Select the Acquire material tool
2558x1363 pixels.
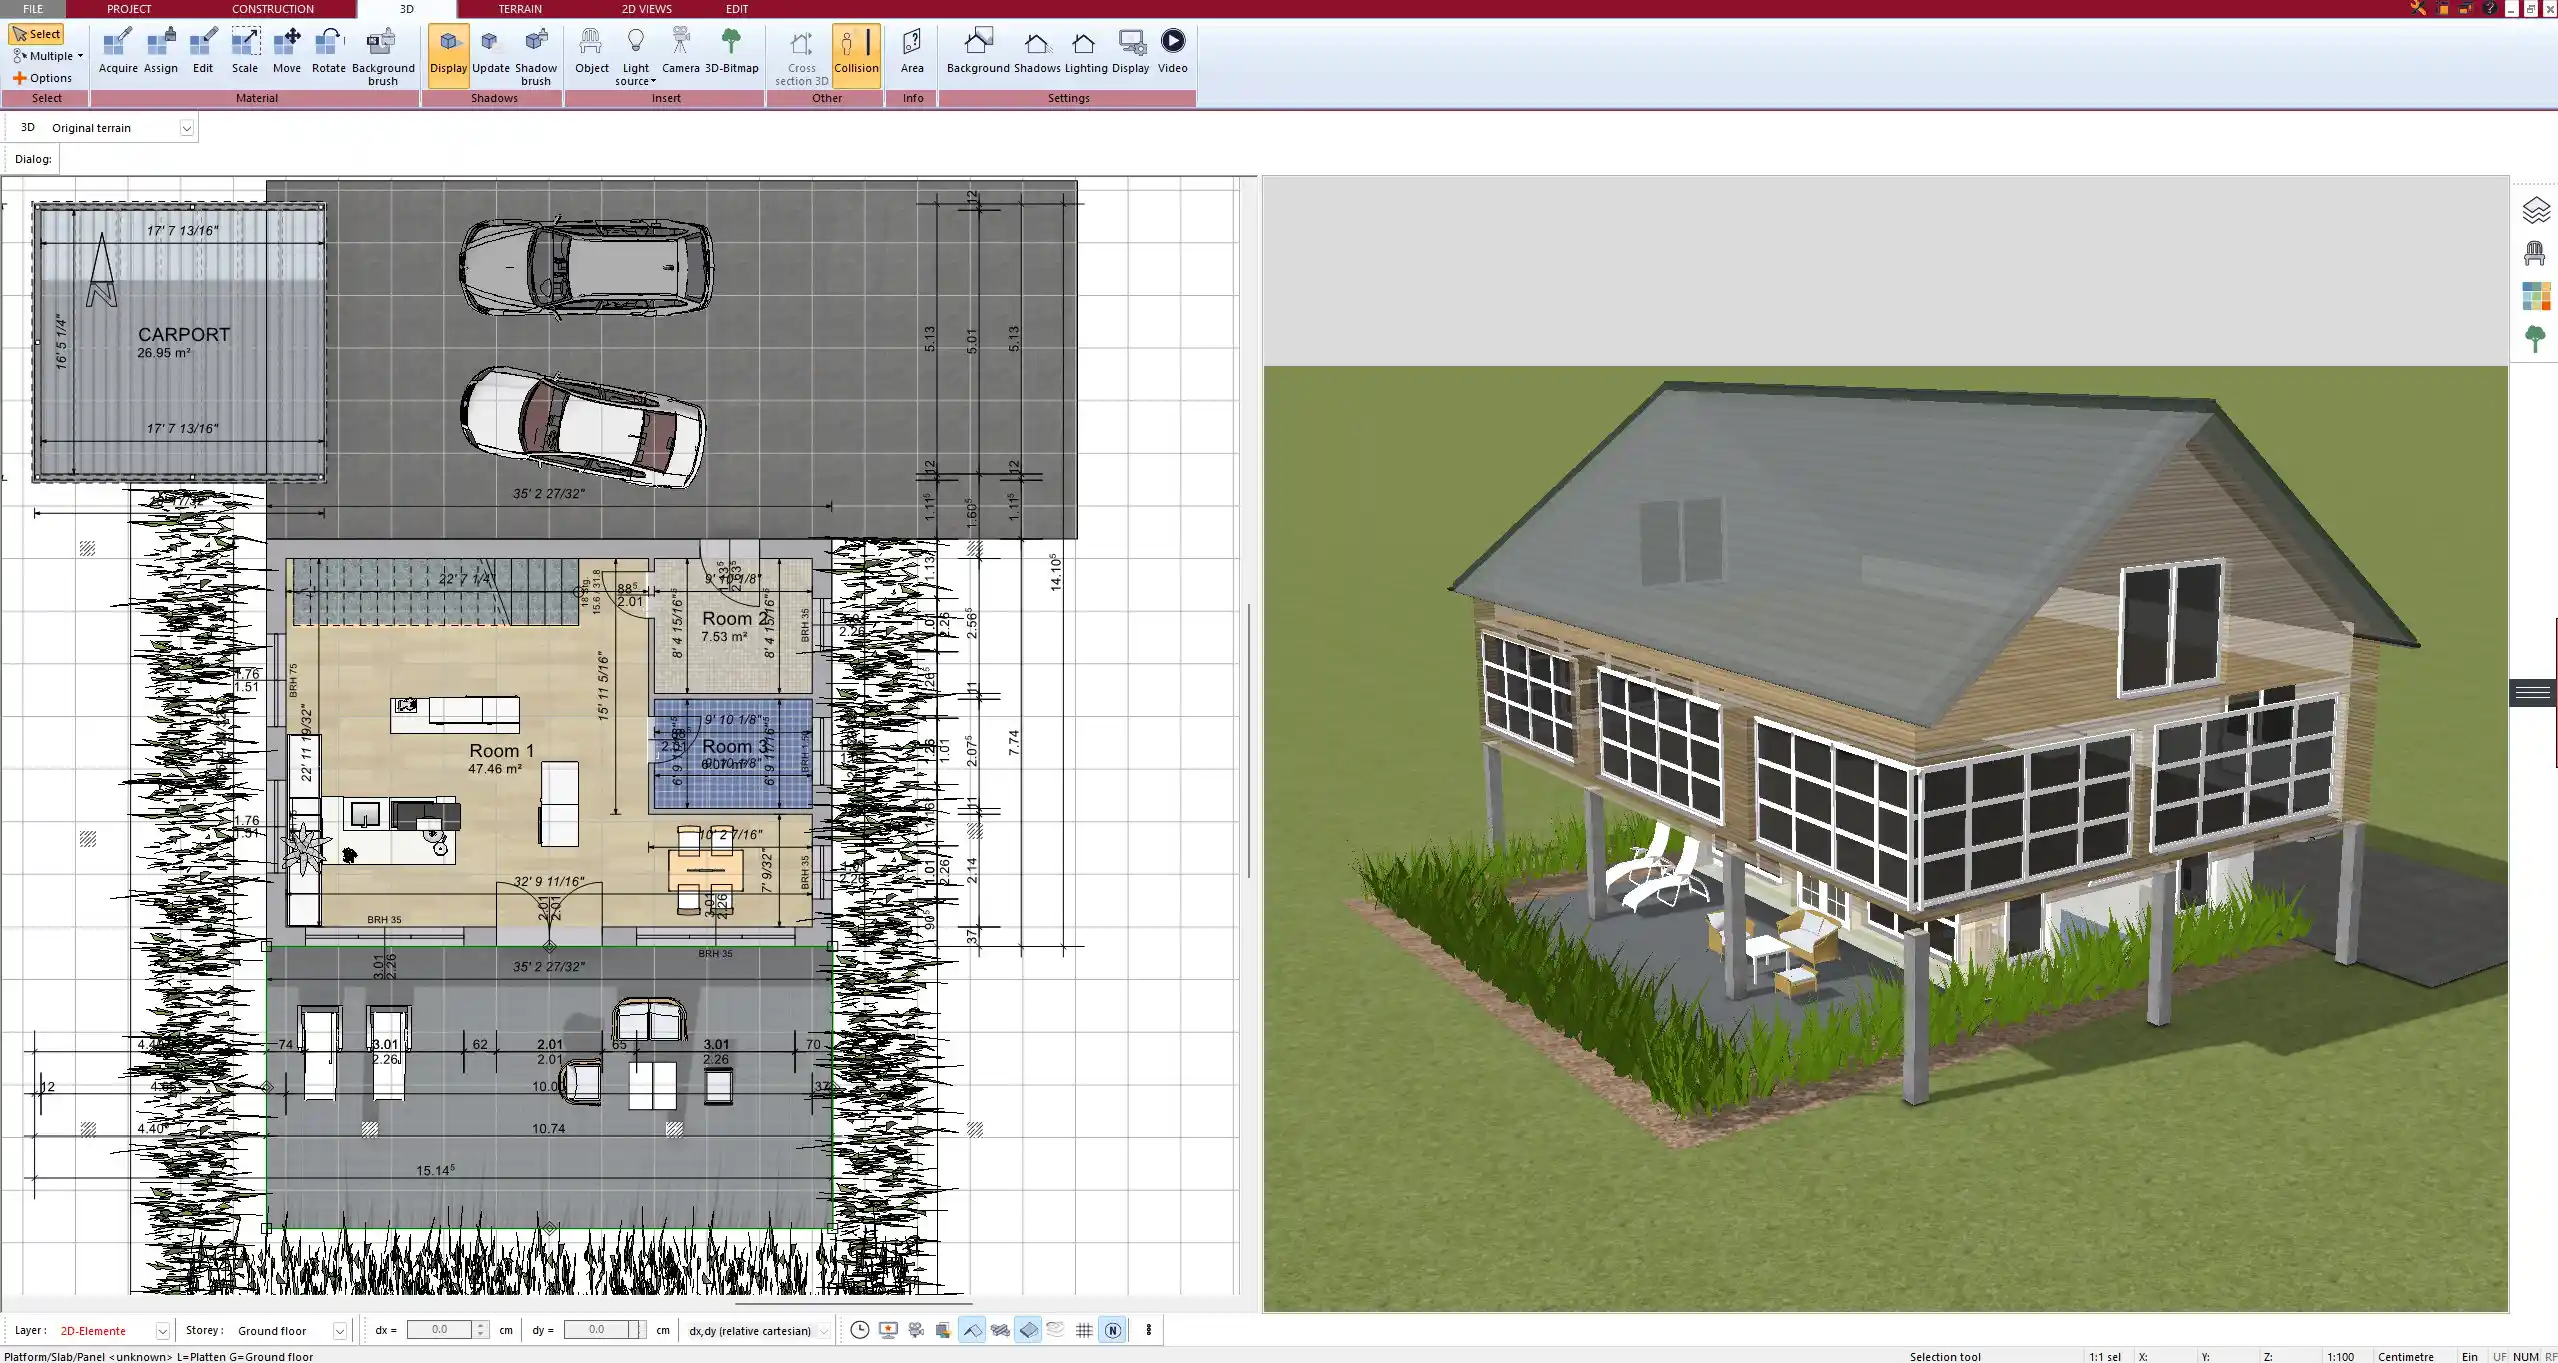coord(118,52)
